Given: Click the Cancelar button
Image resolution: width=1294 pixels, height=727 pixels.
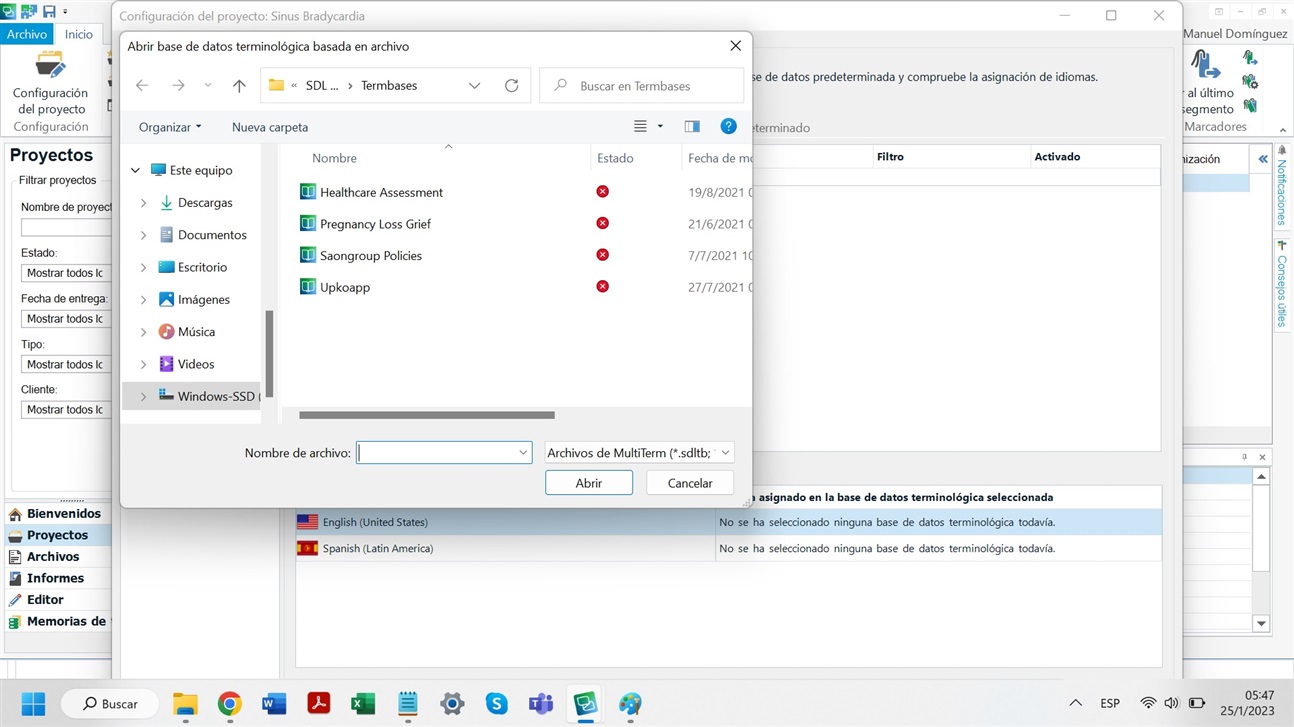Looking at the screenshot, I should [x=690, y=483].
